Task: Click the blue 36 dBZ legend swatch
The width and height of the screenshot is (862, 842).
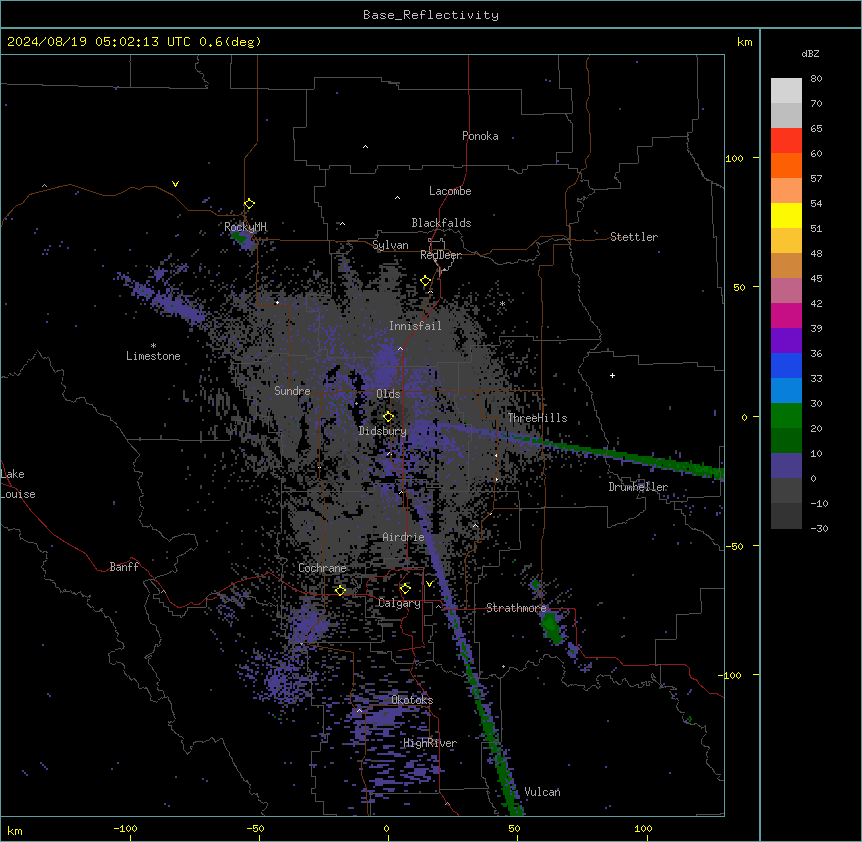Action: [x=786, y=365]
